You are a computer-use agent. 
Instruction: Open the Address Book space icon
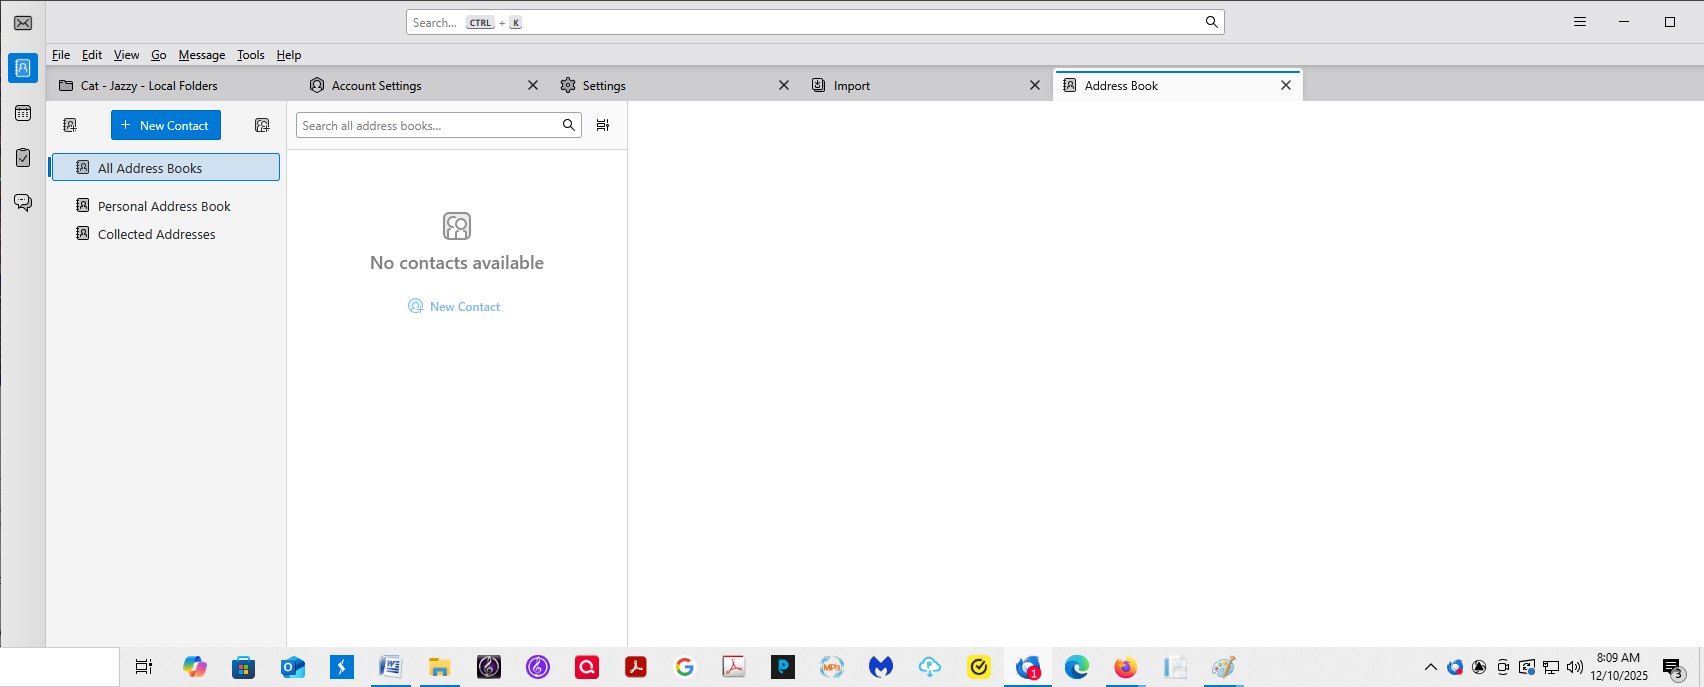(x=23, y=68)
